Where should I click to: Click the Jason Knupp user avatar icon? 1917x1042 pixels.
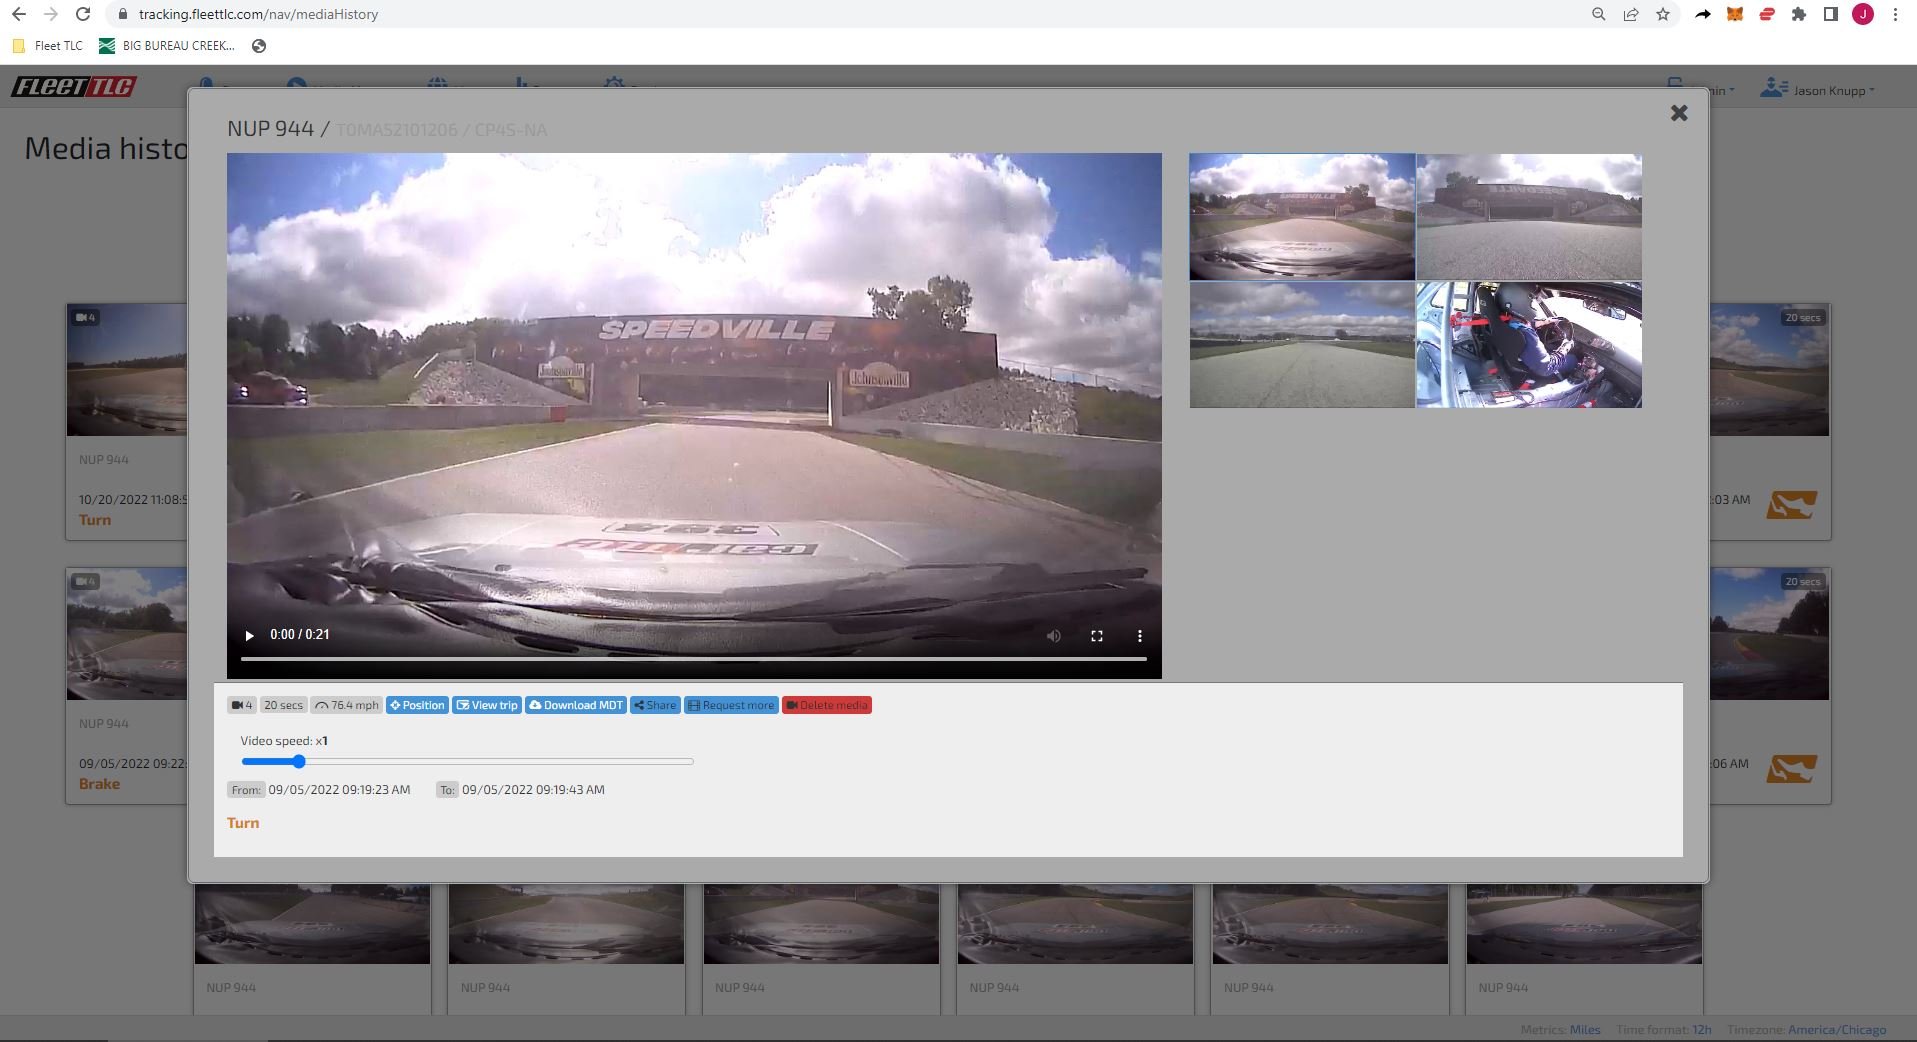[1774, 89]
